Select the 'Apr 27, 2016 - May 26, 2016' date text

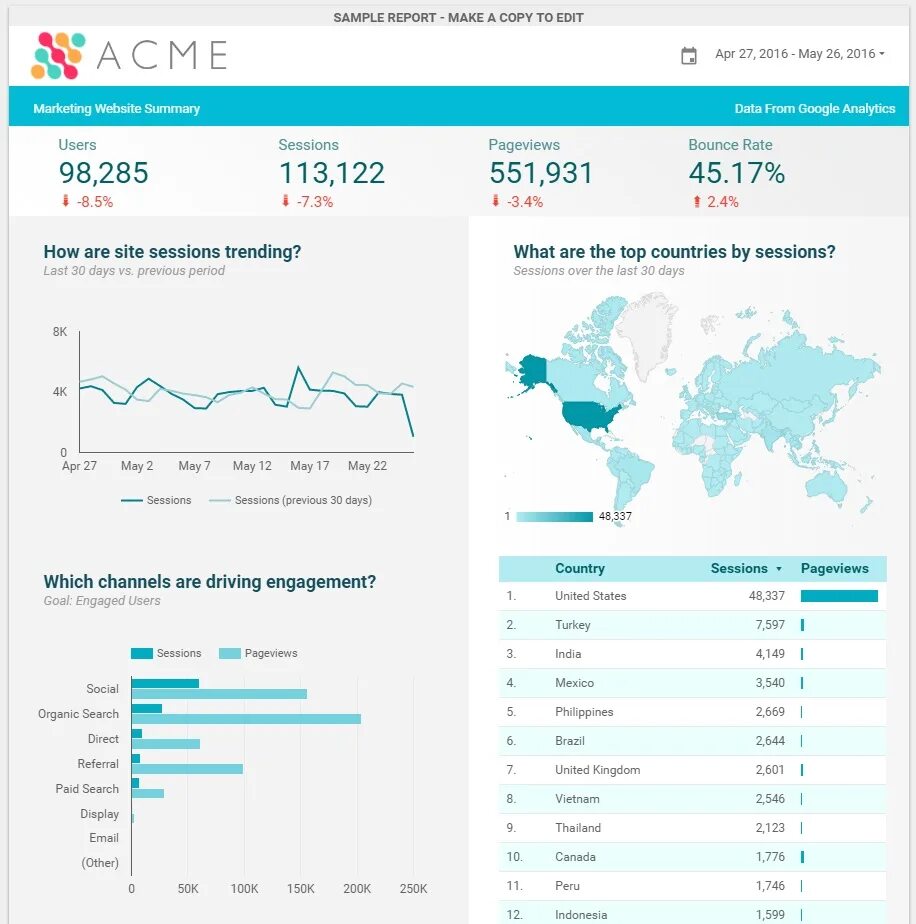795,54
